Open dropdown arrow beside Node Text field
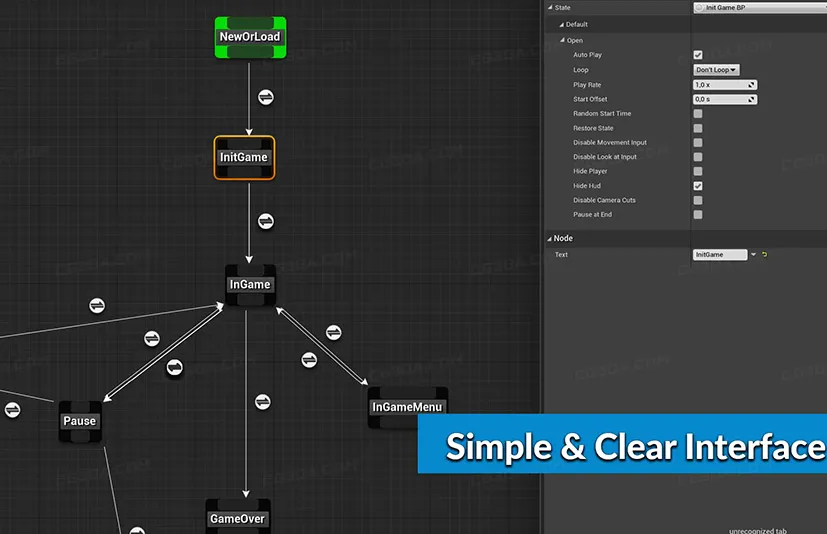This screenshot has width=827, height=534. pyautogui.click(x=754, y=254)
